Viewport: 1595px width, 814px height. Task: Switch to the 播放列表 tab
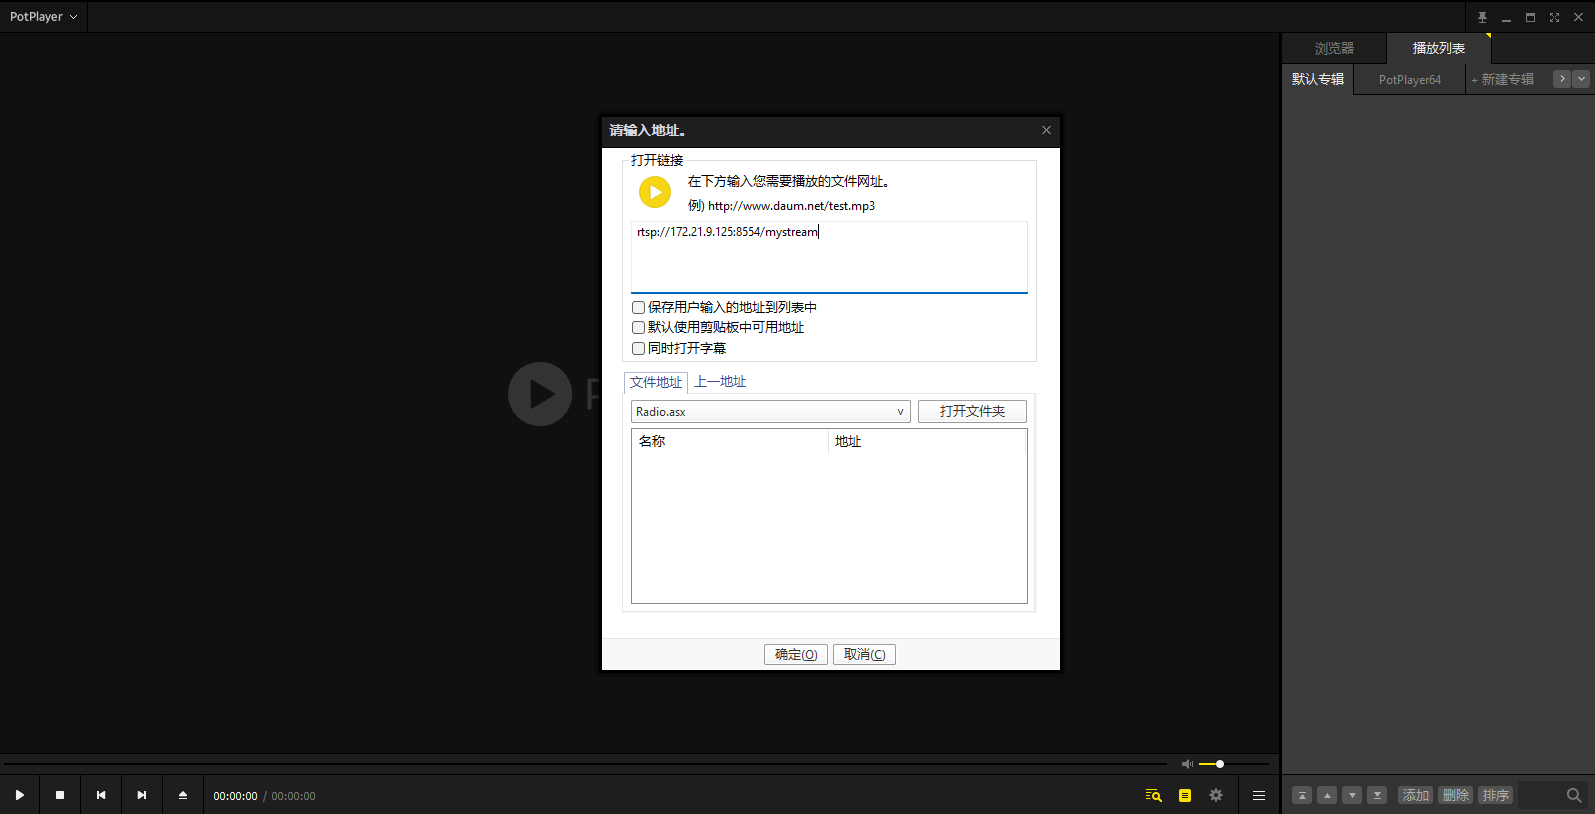pos(1439,48)
